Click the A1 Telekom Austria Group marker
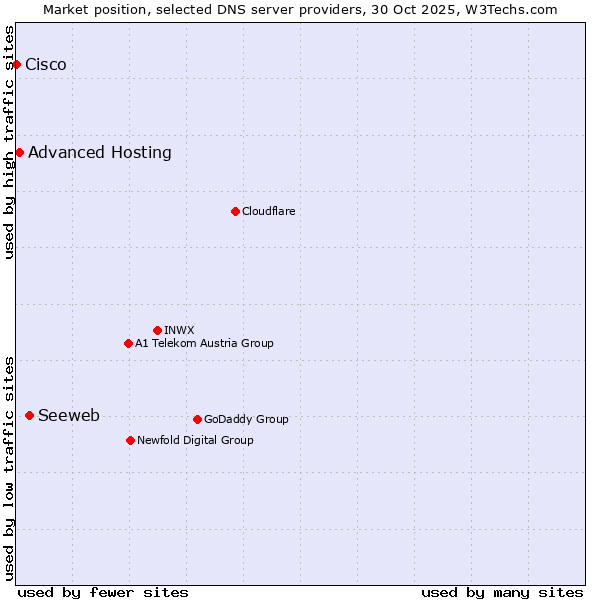This screenshot has height=600, width=600. pos(128,343)
